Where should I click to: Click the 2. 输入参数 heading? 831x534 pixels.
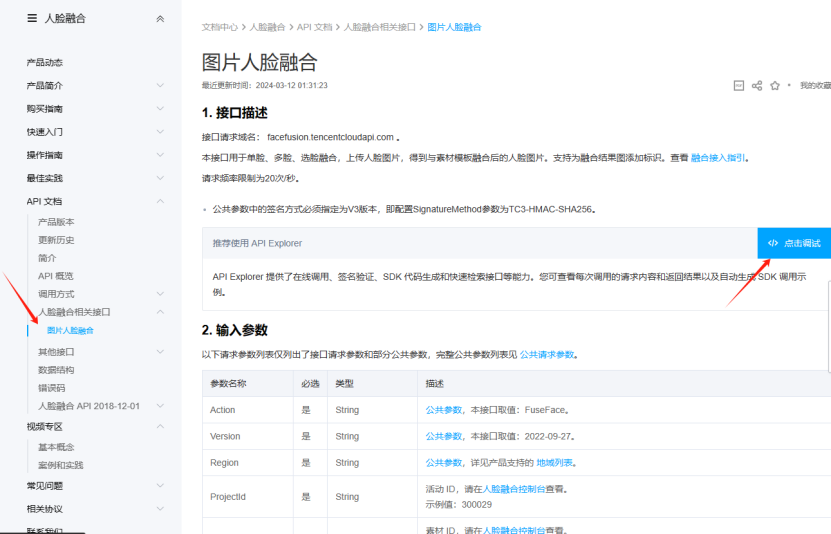click(234, 331)
